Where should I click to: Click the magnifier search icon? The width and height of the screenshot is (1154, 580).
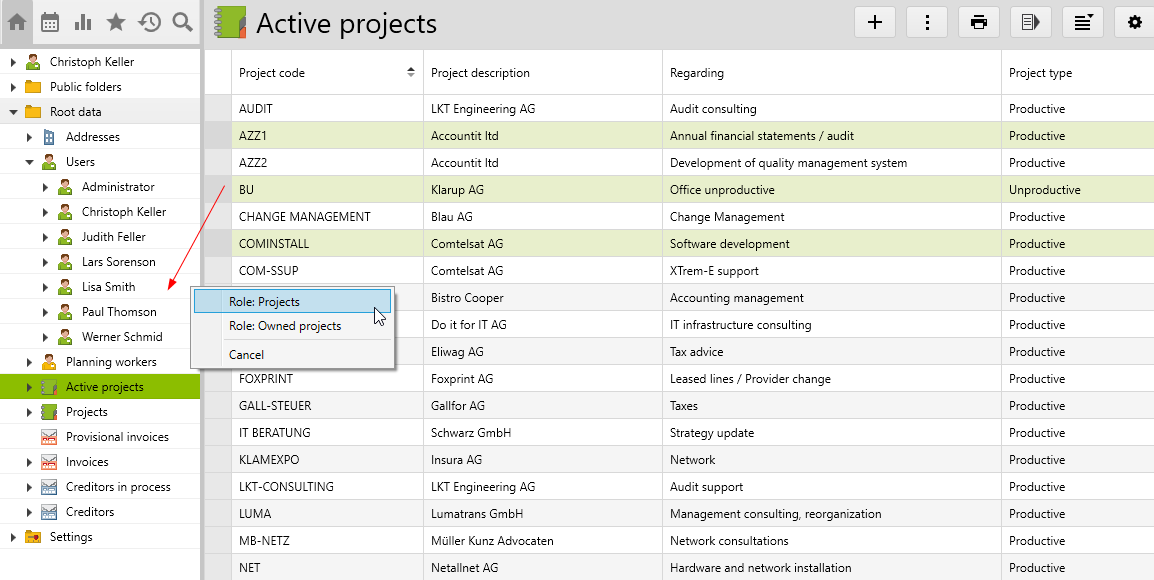click(x=182, y=22)
